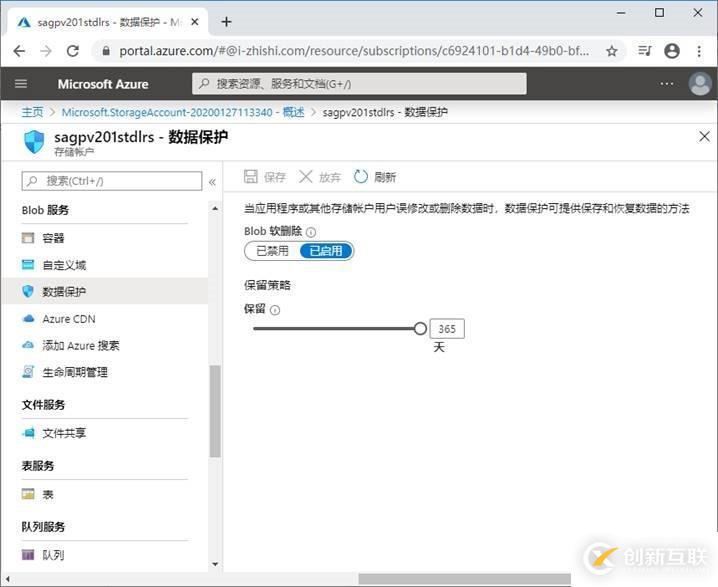The height and width of the screenshot is (587, 718).
Task: Bookmark this page with the star icon
Action: [612, 51]
